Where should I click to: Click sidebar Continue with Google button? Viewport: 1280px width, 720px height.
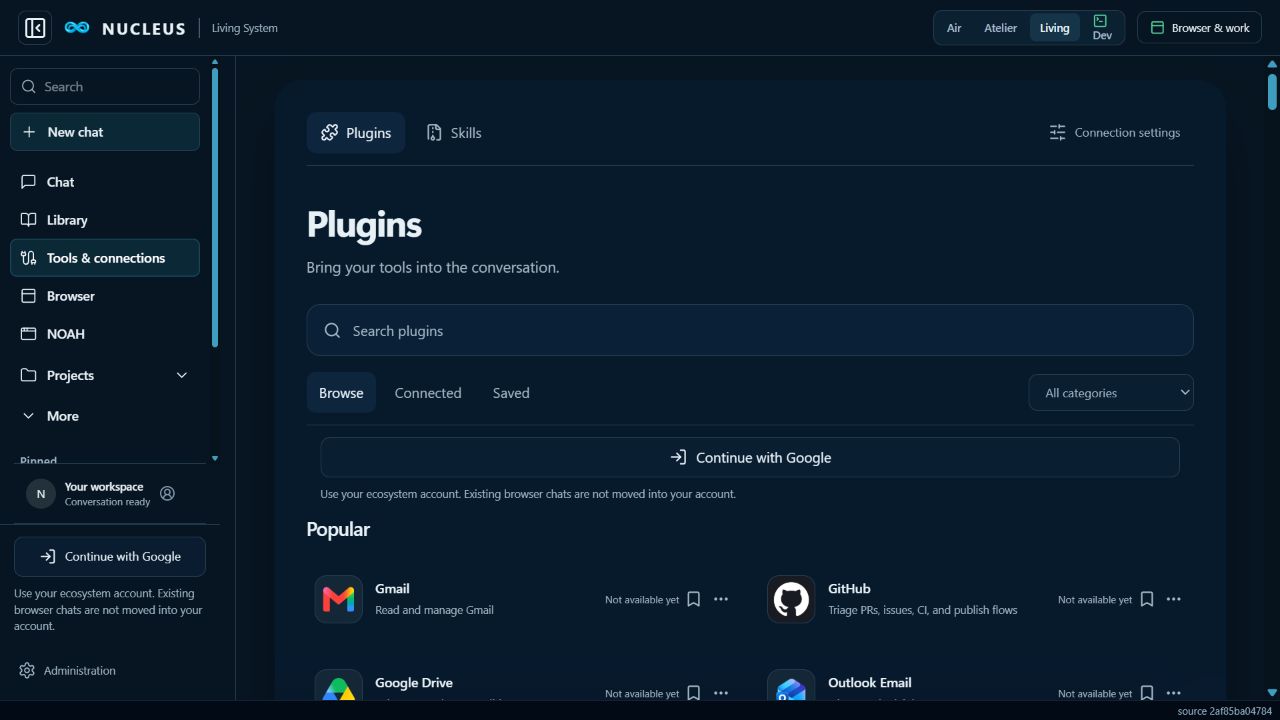point(110,557)
